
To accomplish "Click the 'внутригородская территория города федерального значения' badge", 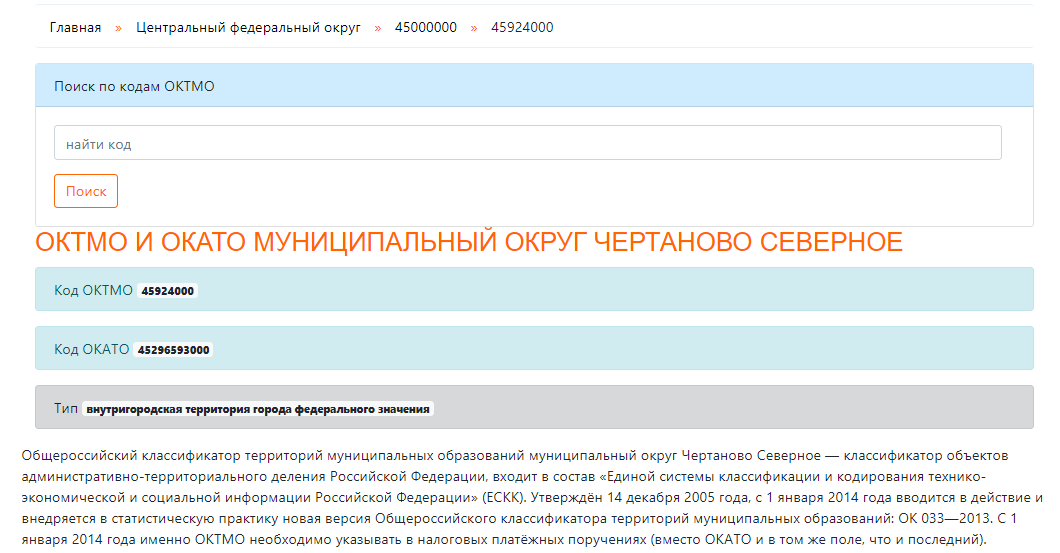I will coord(258,409).
